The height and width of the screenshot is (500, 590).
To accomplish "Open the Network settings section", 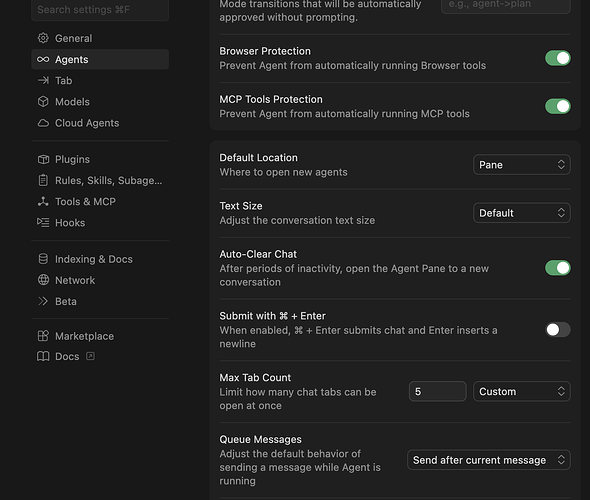I will click(x=100, y=280).
